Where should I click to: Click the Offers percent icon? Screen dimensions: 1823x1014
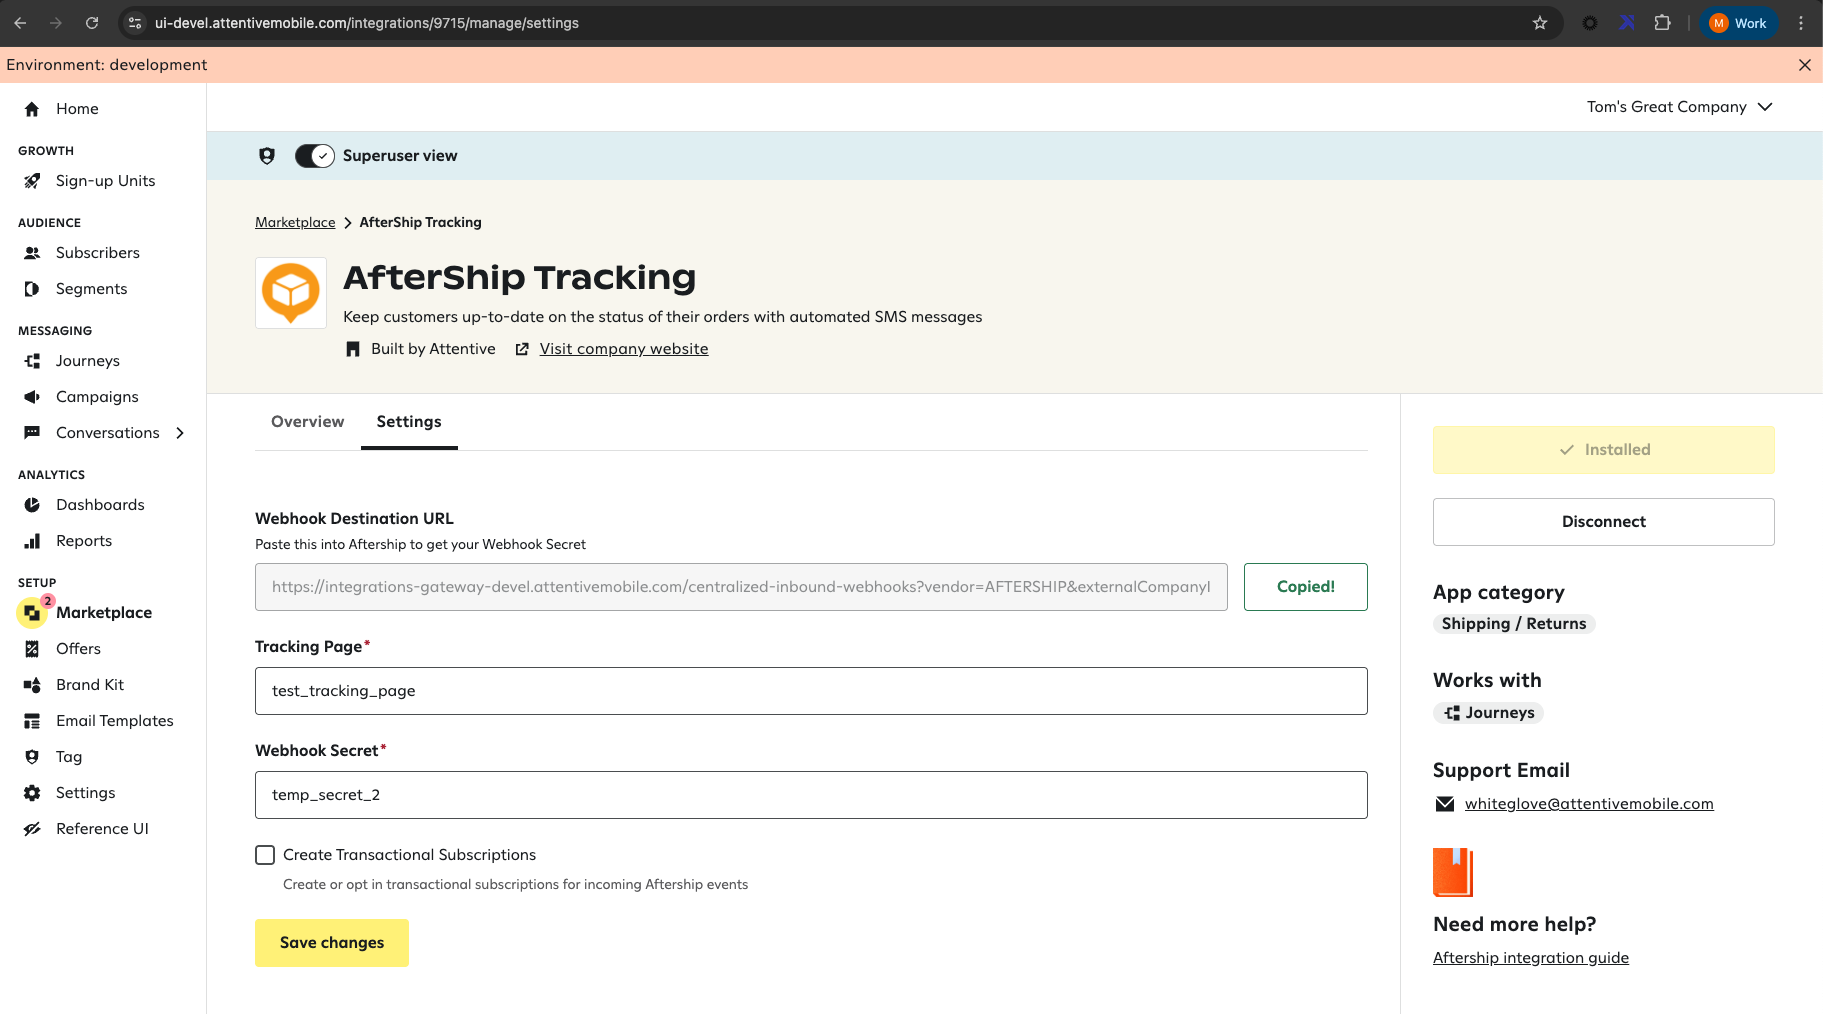32,649
